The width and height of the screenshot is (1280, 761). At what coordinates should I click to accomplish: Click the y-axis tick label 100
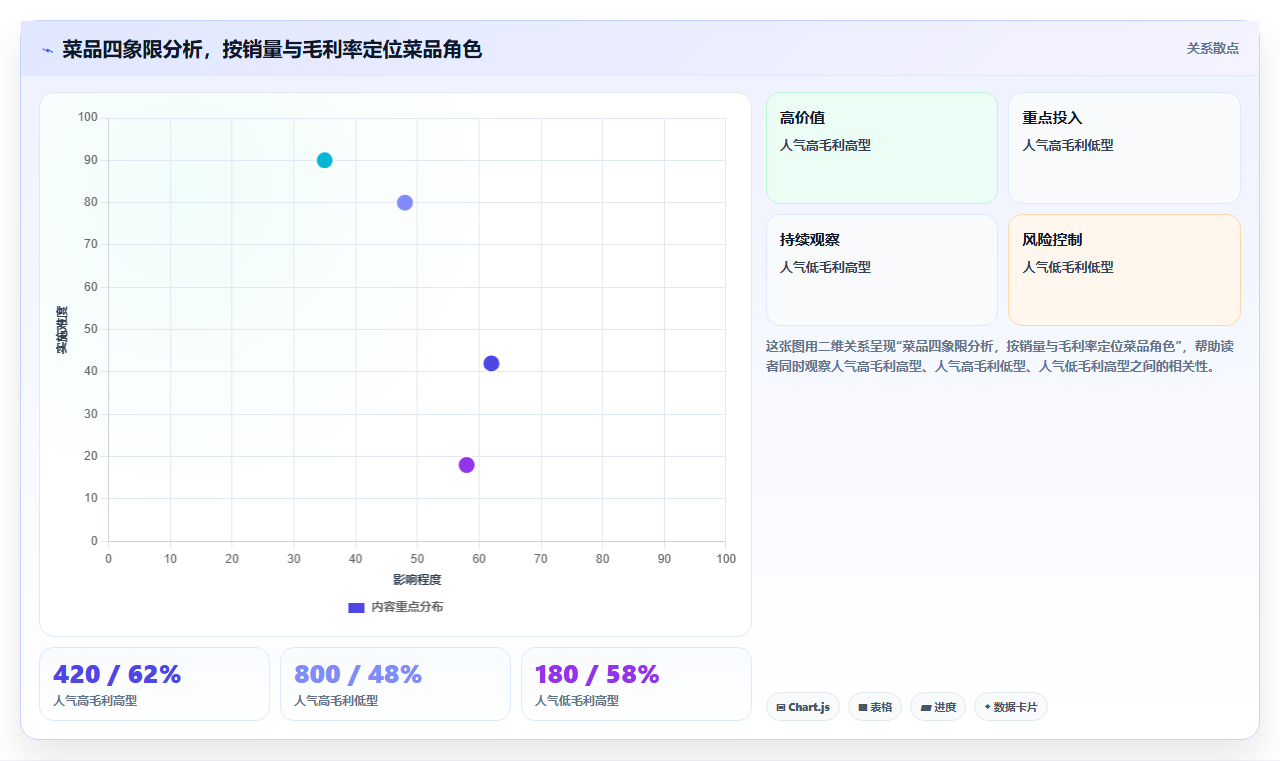pos(88,118)
